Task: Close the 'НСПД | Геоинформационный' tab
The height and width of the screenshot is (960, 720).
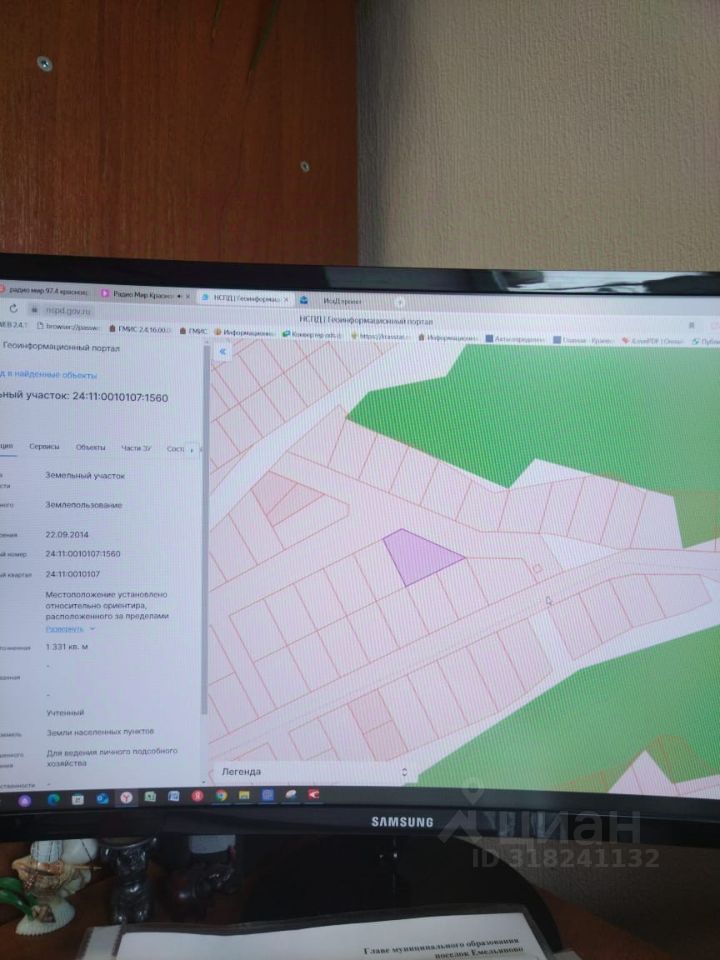Action: tap(285, 299)
